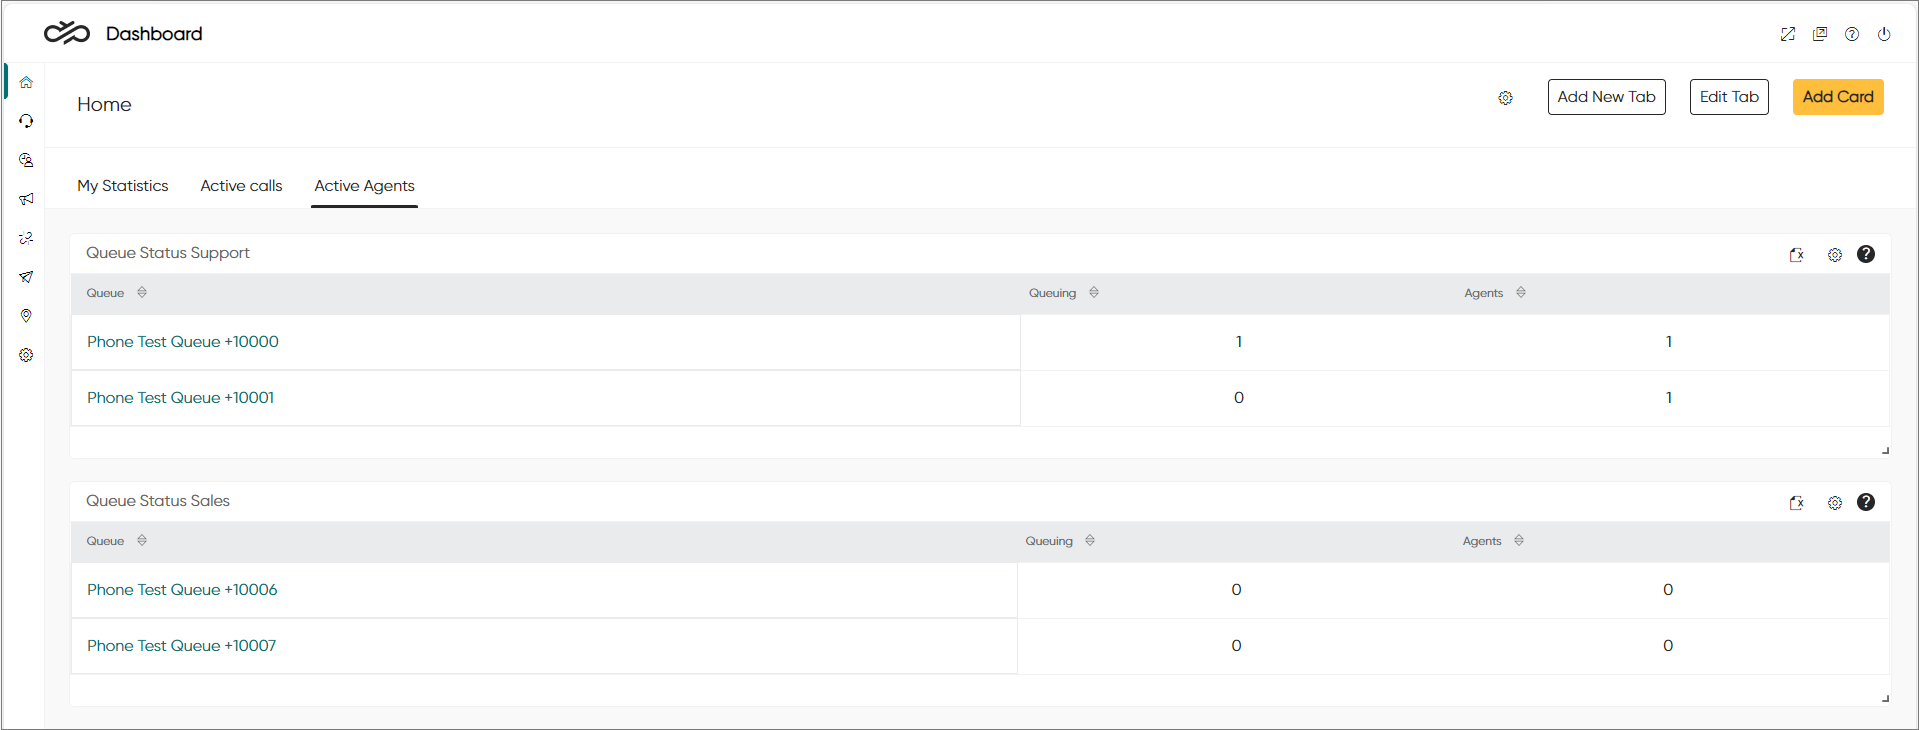The height and width of the screenshot is (730, 1919).
Task: Click the power/logout icon
Action: 1884,34
